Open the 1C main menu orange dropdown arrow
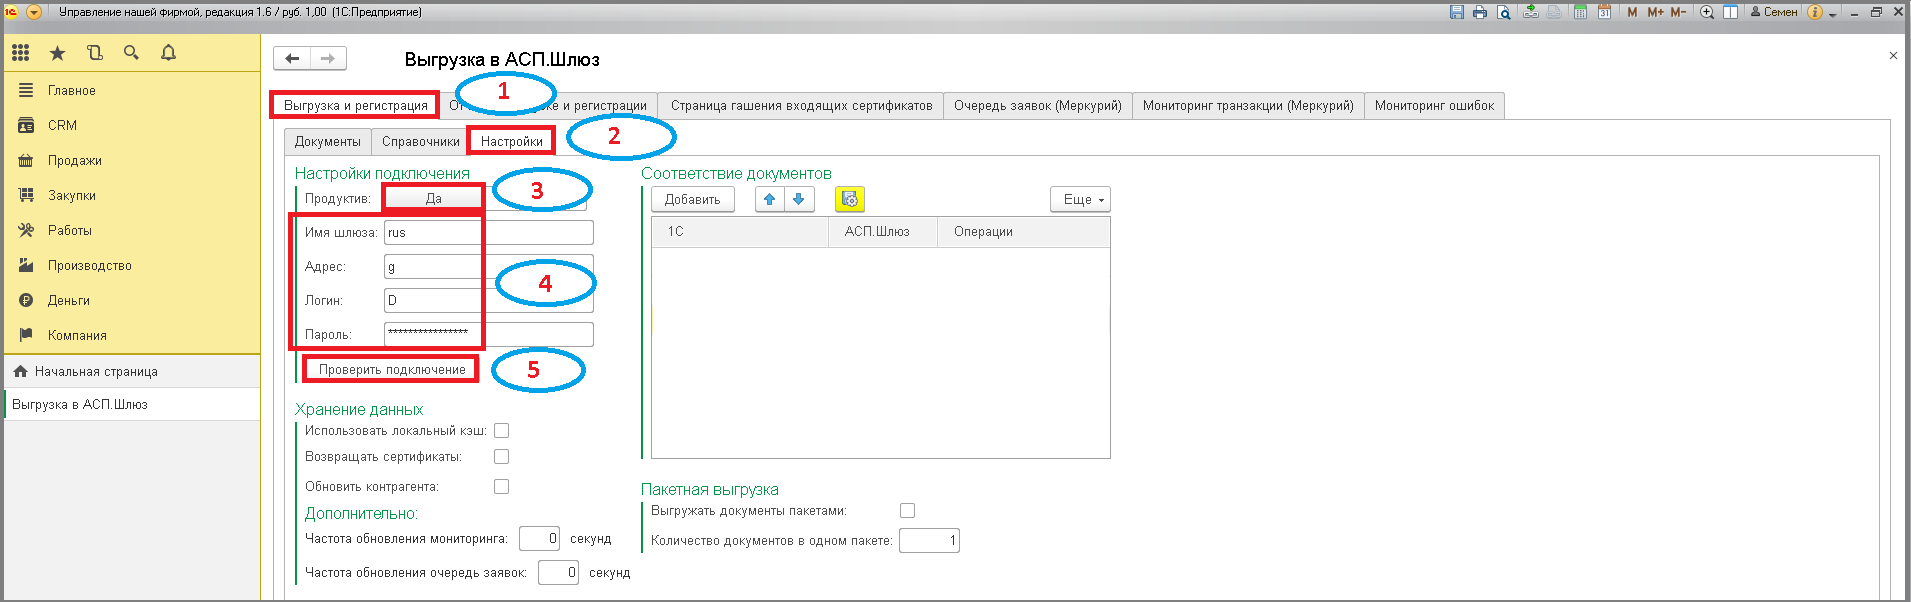This screenshot has width=1911, height=602. pos(33,12)
